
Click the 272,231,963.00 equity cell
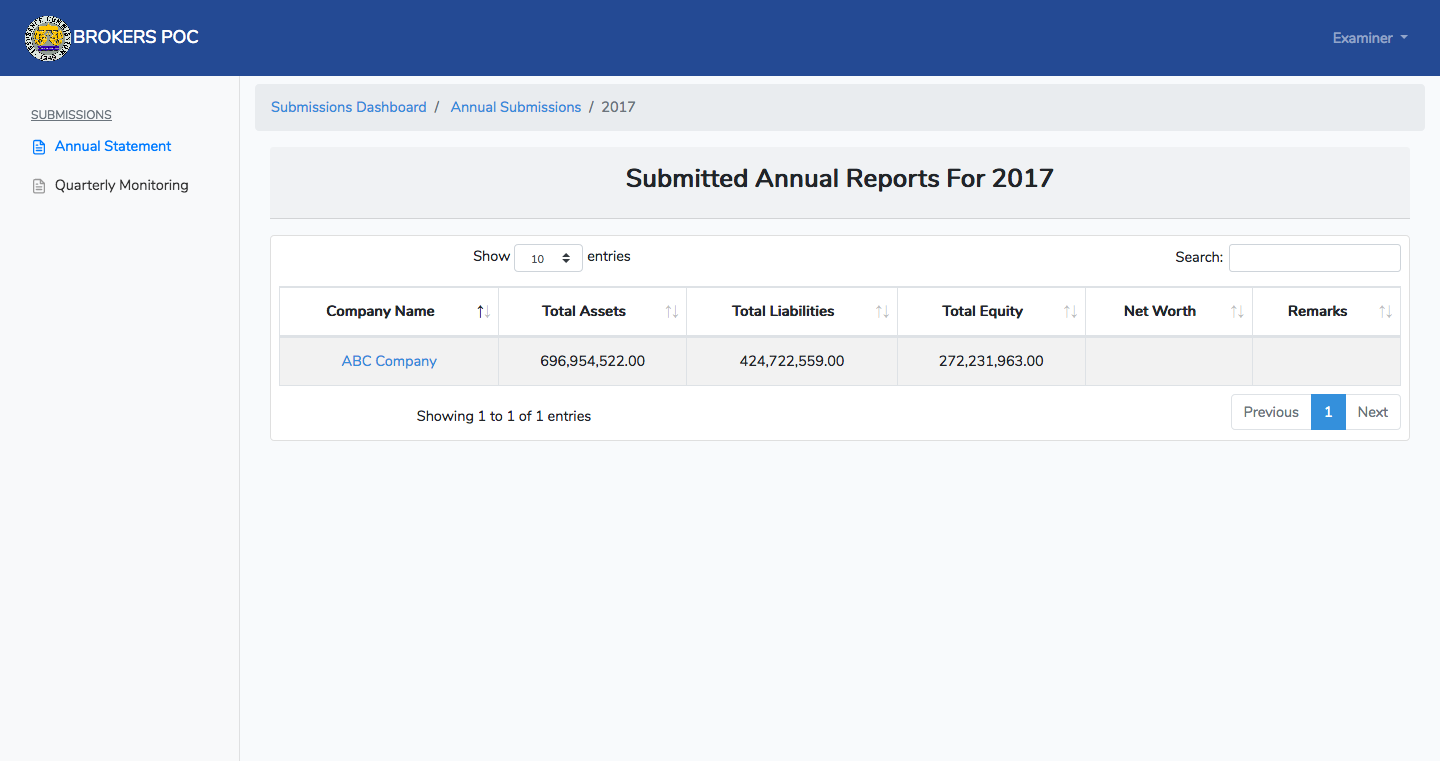point(991,361)
